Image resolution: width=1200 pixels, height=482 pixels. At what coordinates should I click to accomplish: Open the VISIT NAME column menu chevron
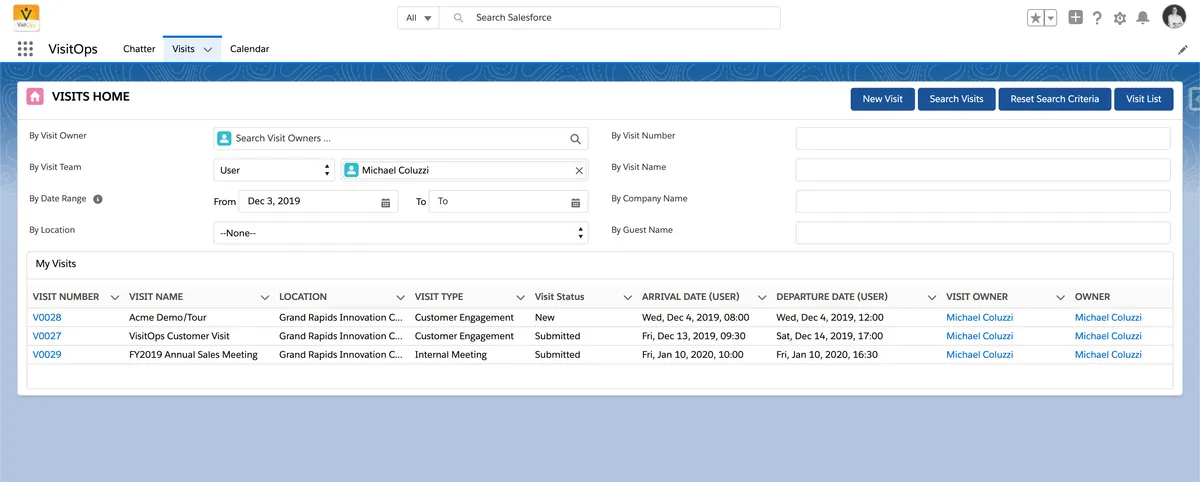265,298
